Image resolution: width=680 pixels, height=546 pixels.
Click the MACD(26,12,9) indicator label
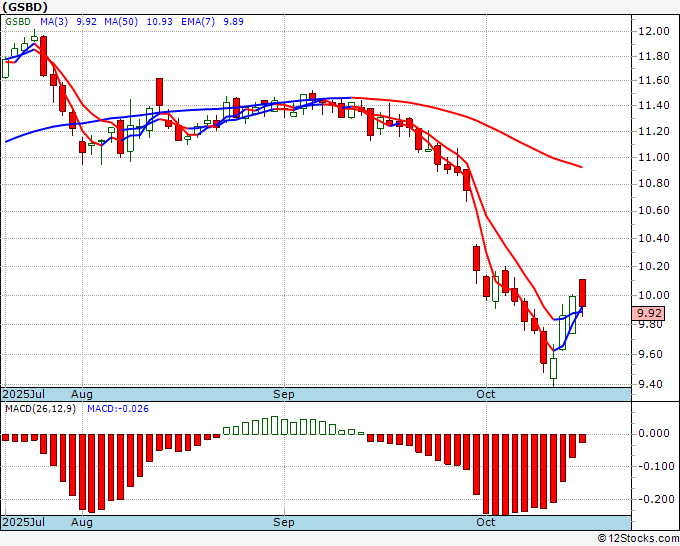[x=40, y=409]
